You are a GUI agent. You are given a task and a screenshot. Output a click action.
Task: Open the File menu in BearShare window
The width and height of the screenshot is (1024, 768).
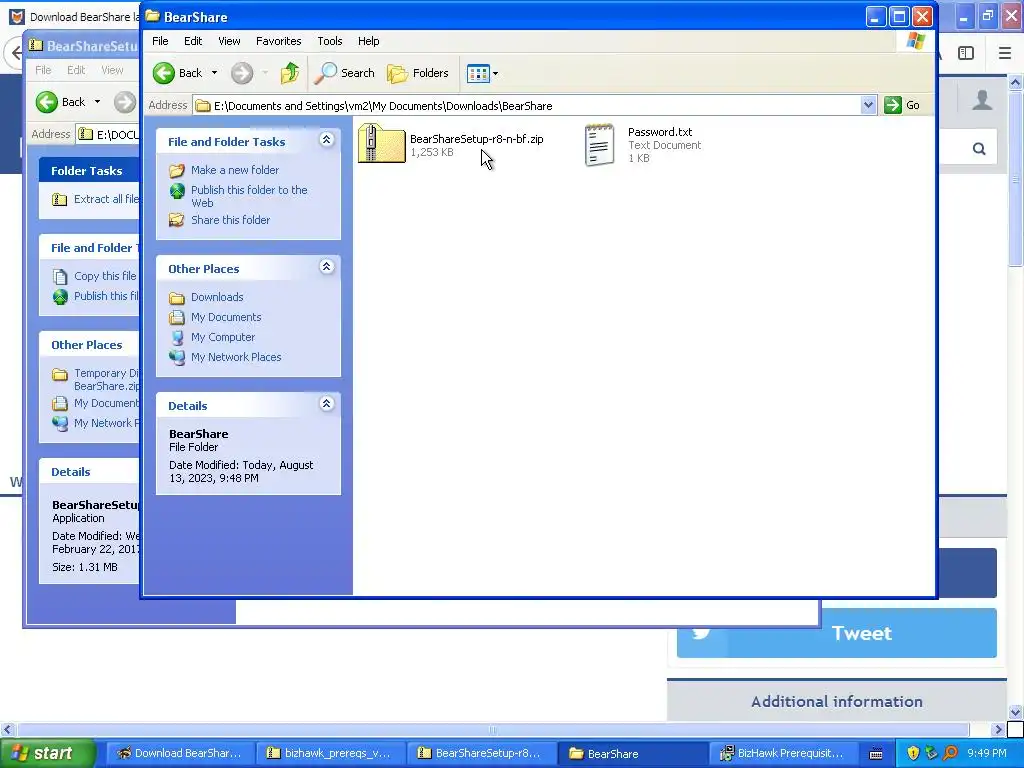point(160,41)
